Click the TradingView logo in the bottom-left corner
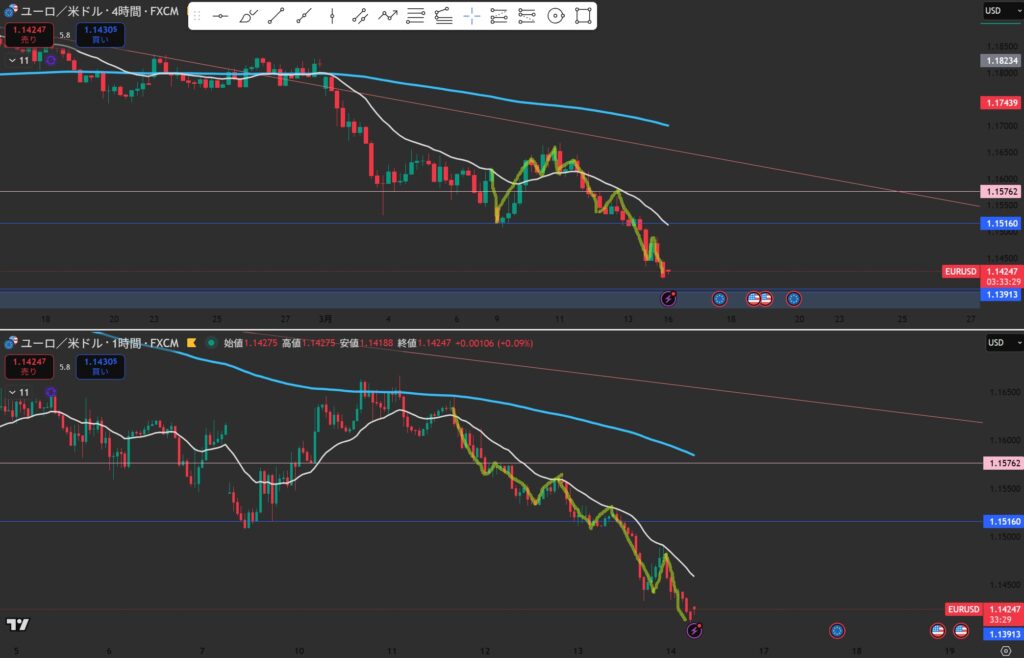The image size is (1024, 658). pyautogui.click(x=17, y=625)
